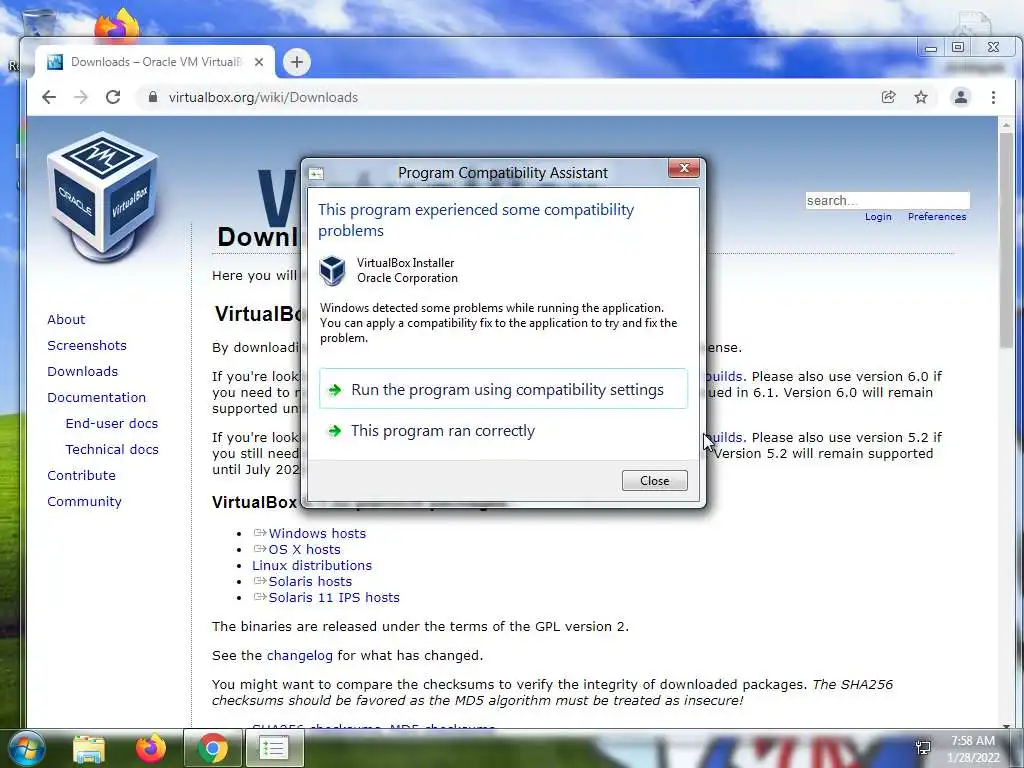Minimize the Chrome window
The width and height of the screenshot is (1024, 768).
point(931,48)
